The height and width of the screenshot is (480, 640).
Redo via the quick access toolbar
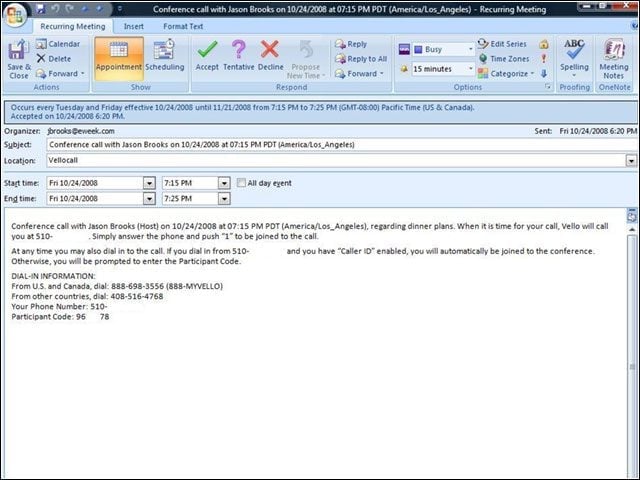pyautogui.click(x=69, y=9)
